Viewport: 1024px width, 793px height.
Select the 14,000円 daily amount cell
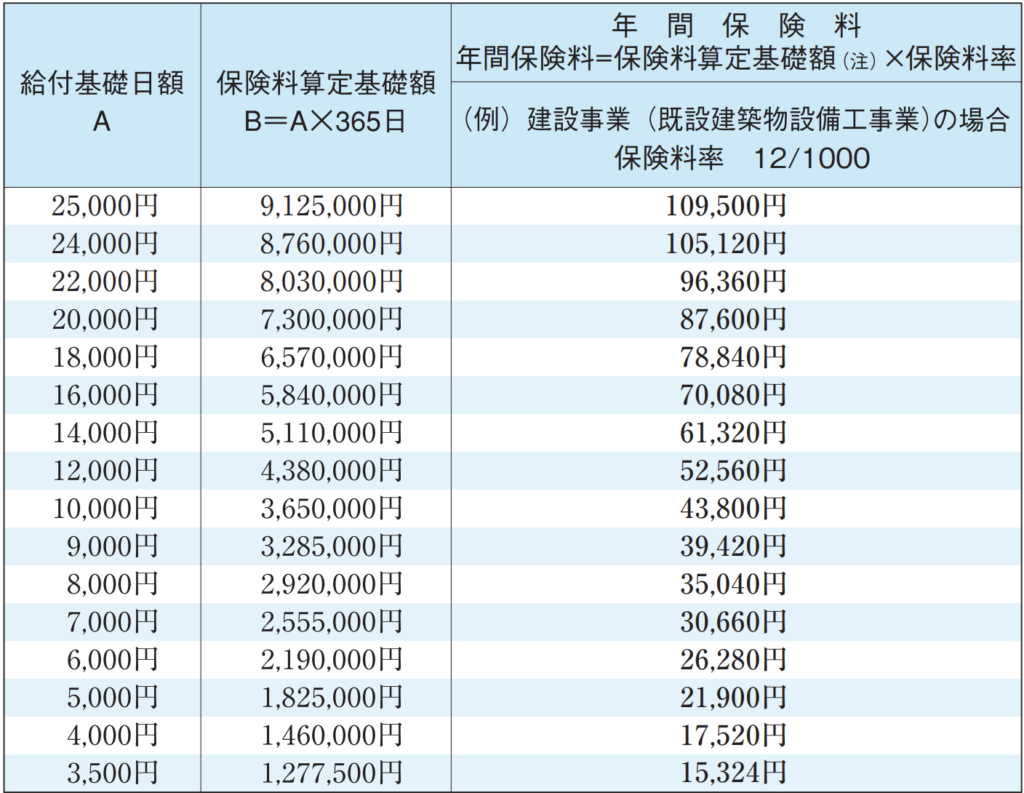105,434
